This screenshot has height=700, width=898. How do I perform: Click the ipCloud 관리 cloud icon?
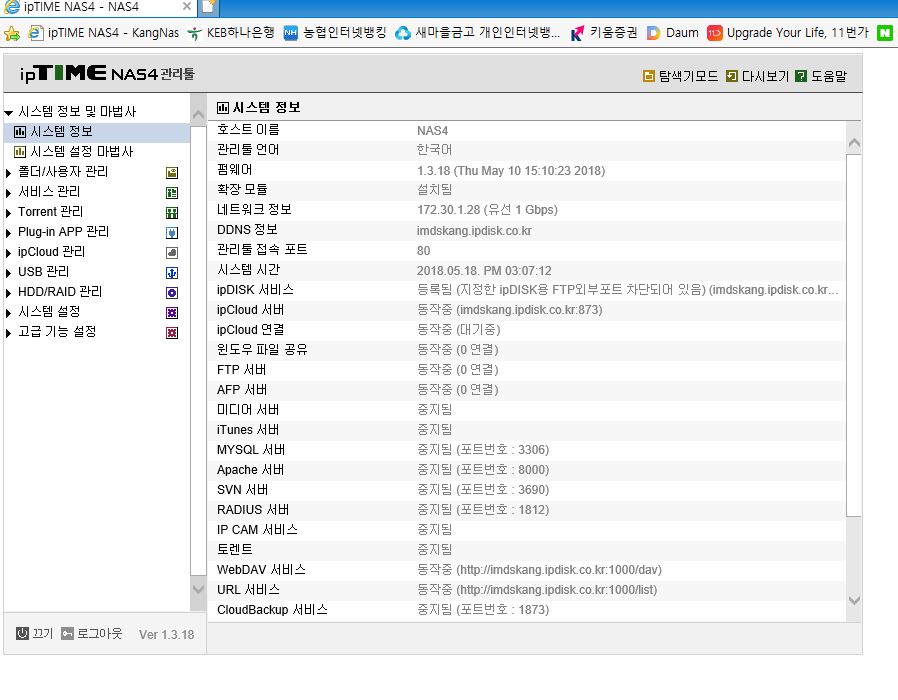(172, 253)
